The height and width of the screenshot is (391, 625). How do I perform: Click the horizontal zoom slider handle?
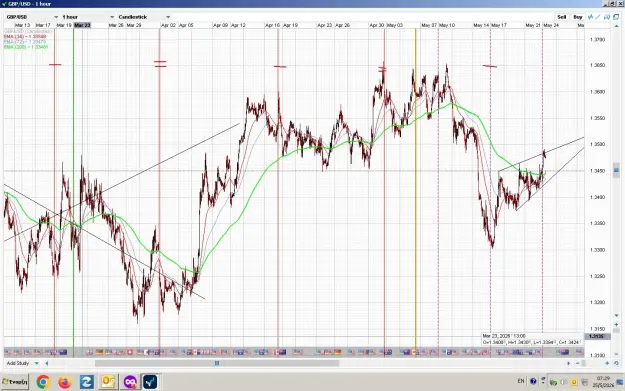tap(584, 363)
